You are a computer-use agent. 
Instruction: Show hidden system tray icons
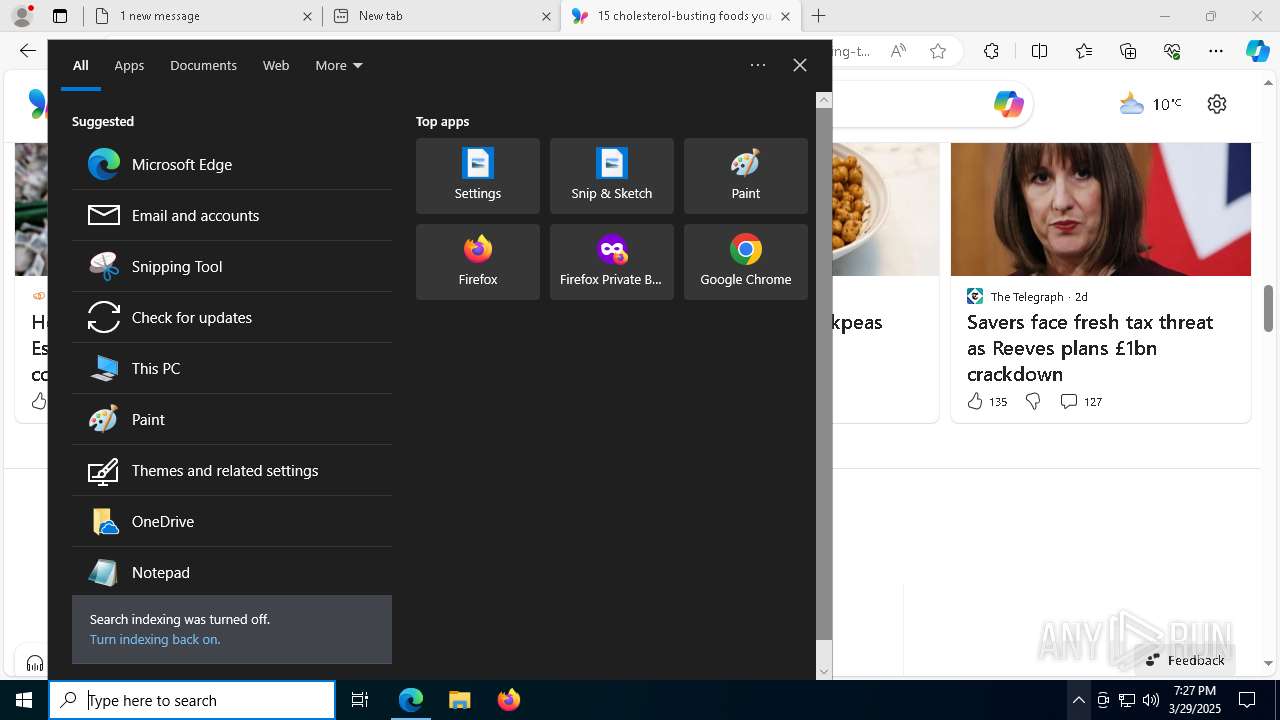pos(1078,700)
